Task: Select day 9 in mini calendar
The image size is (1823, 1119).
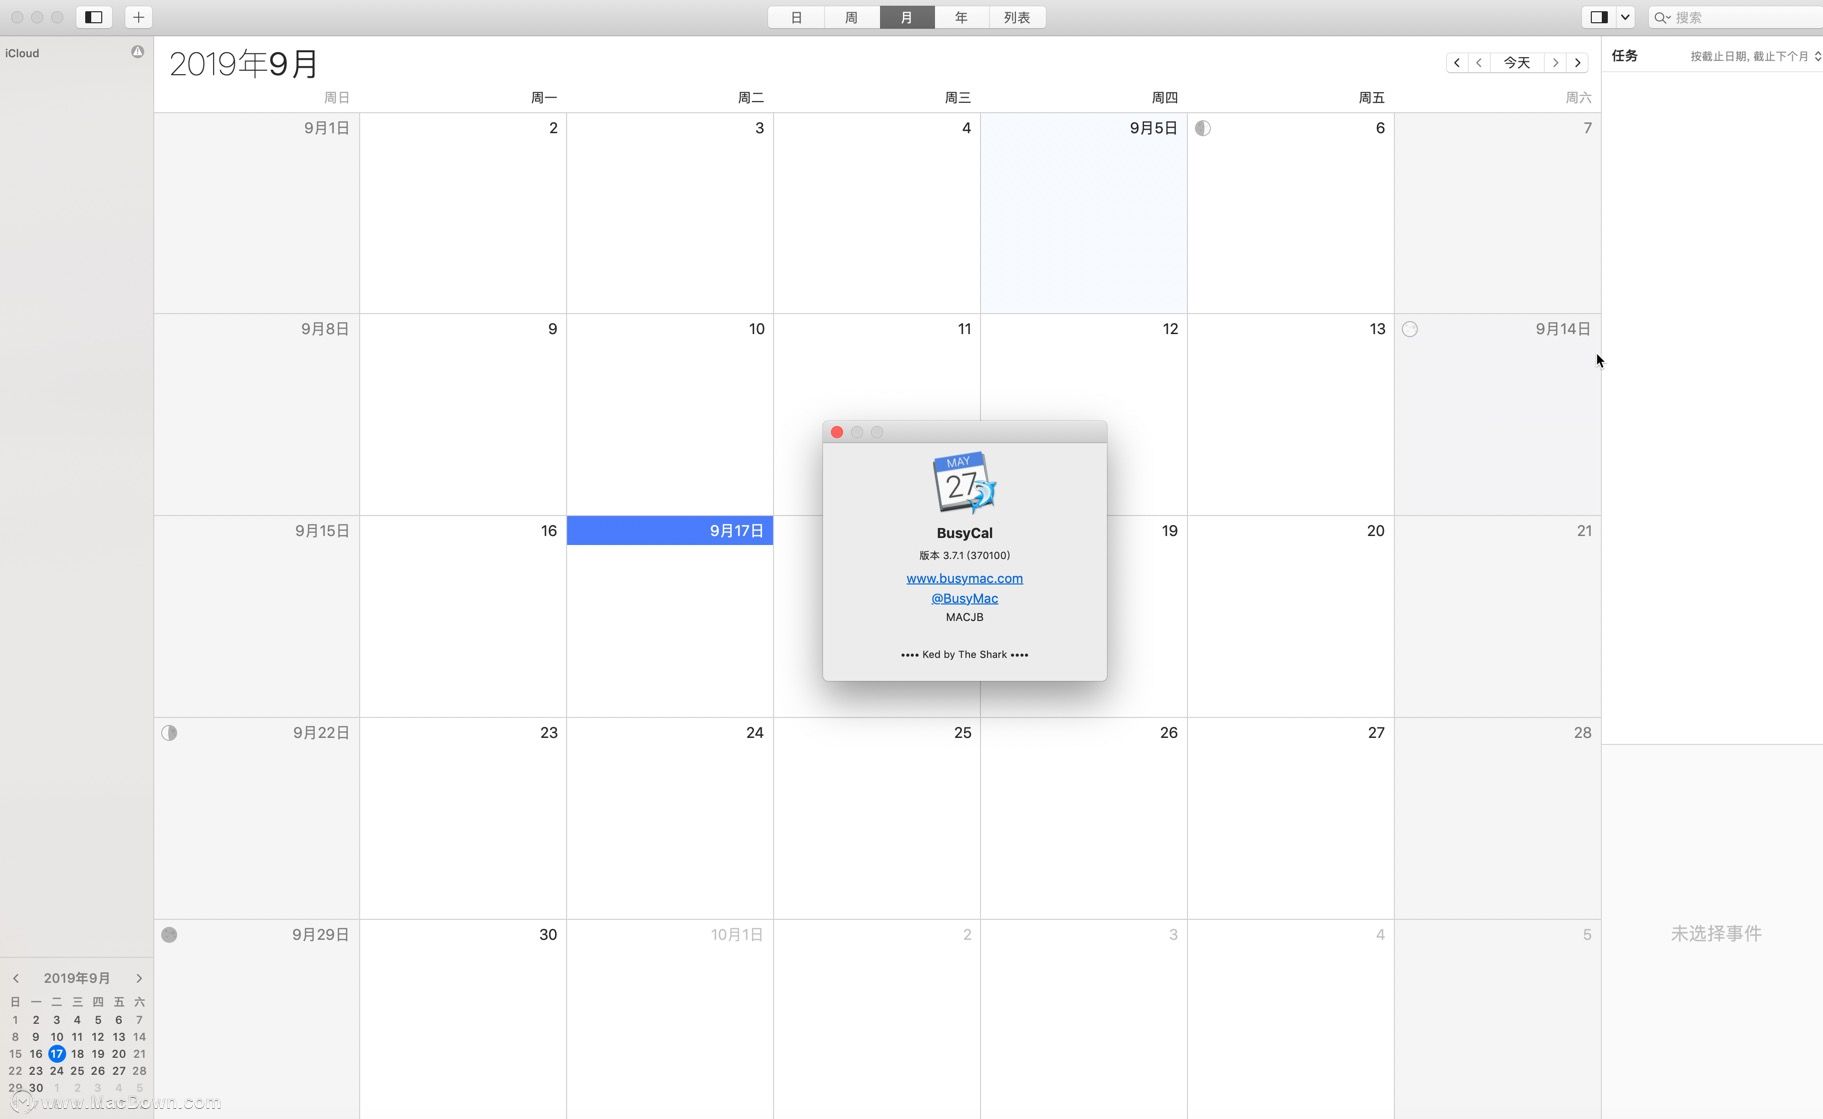Action: 36,1037
